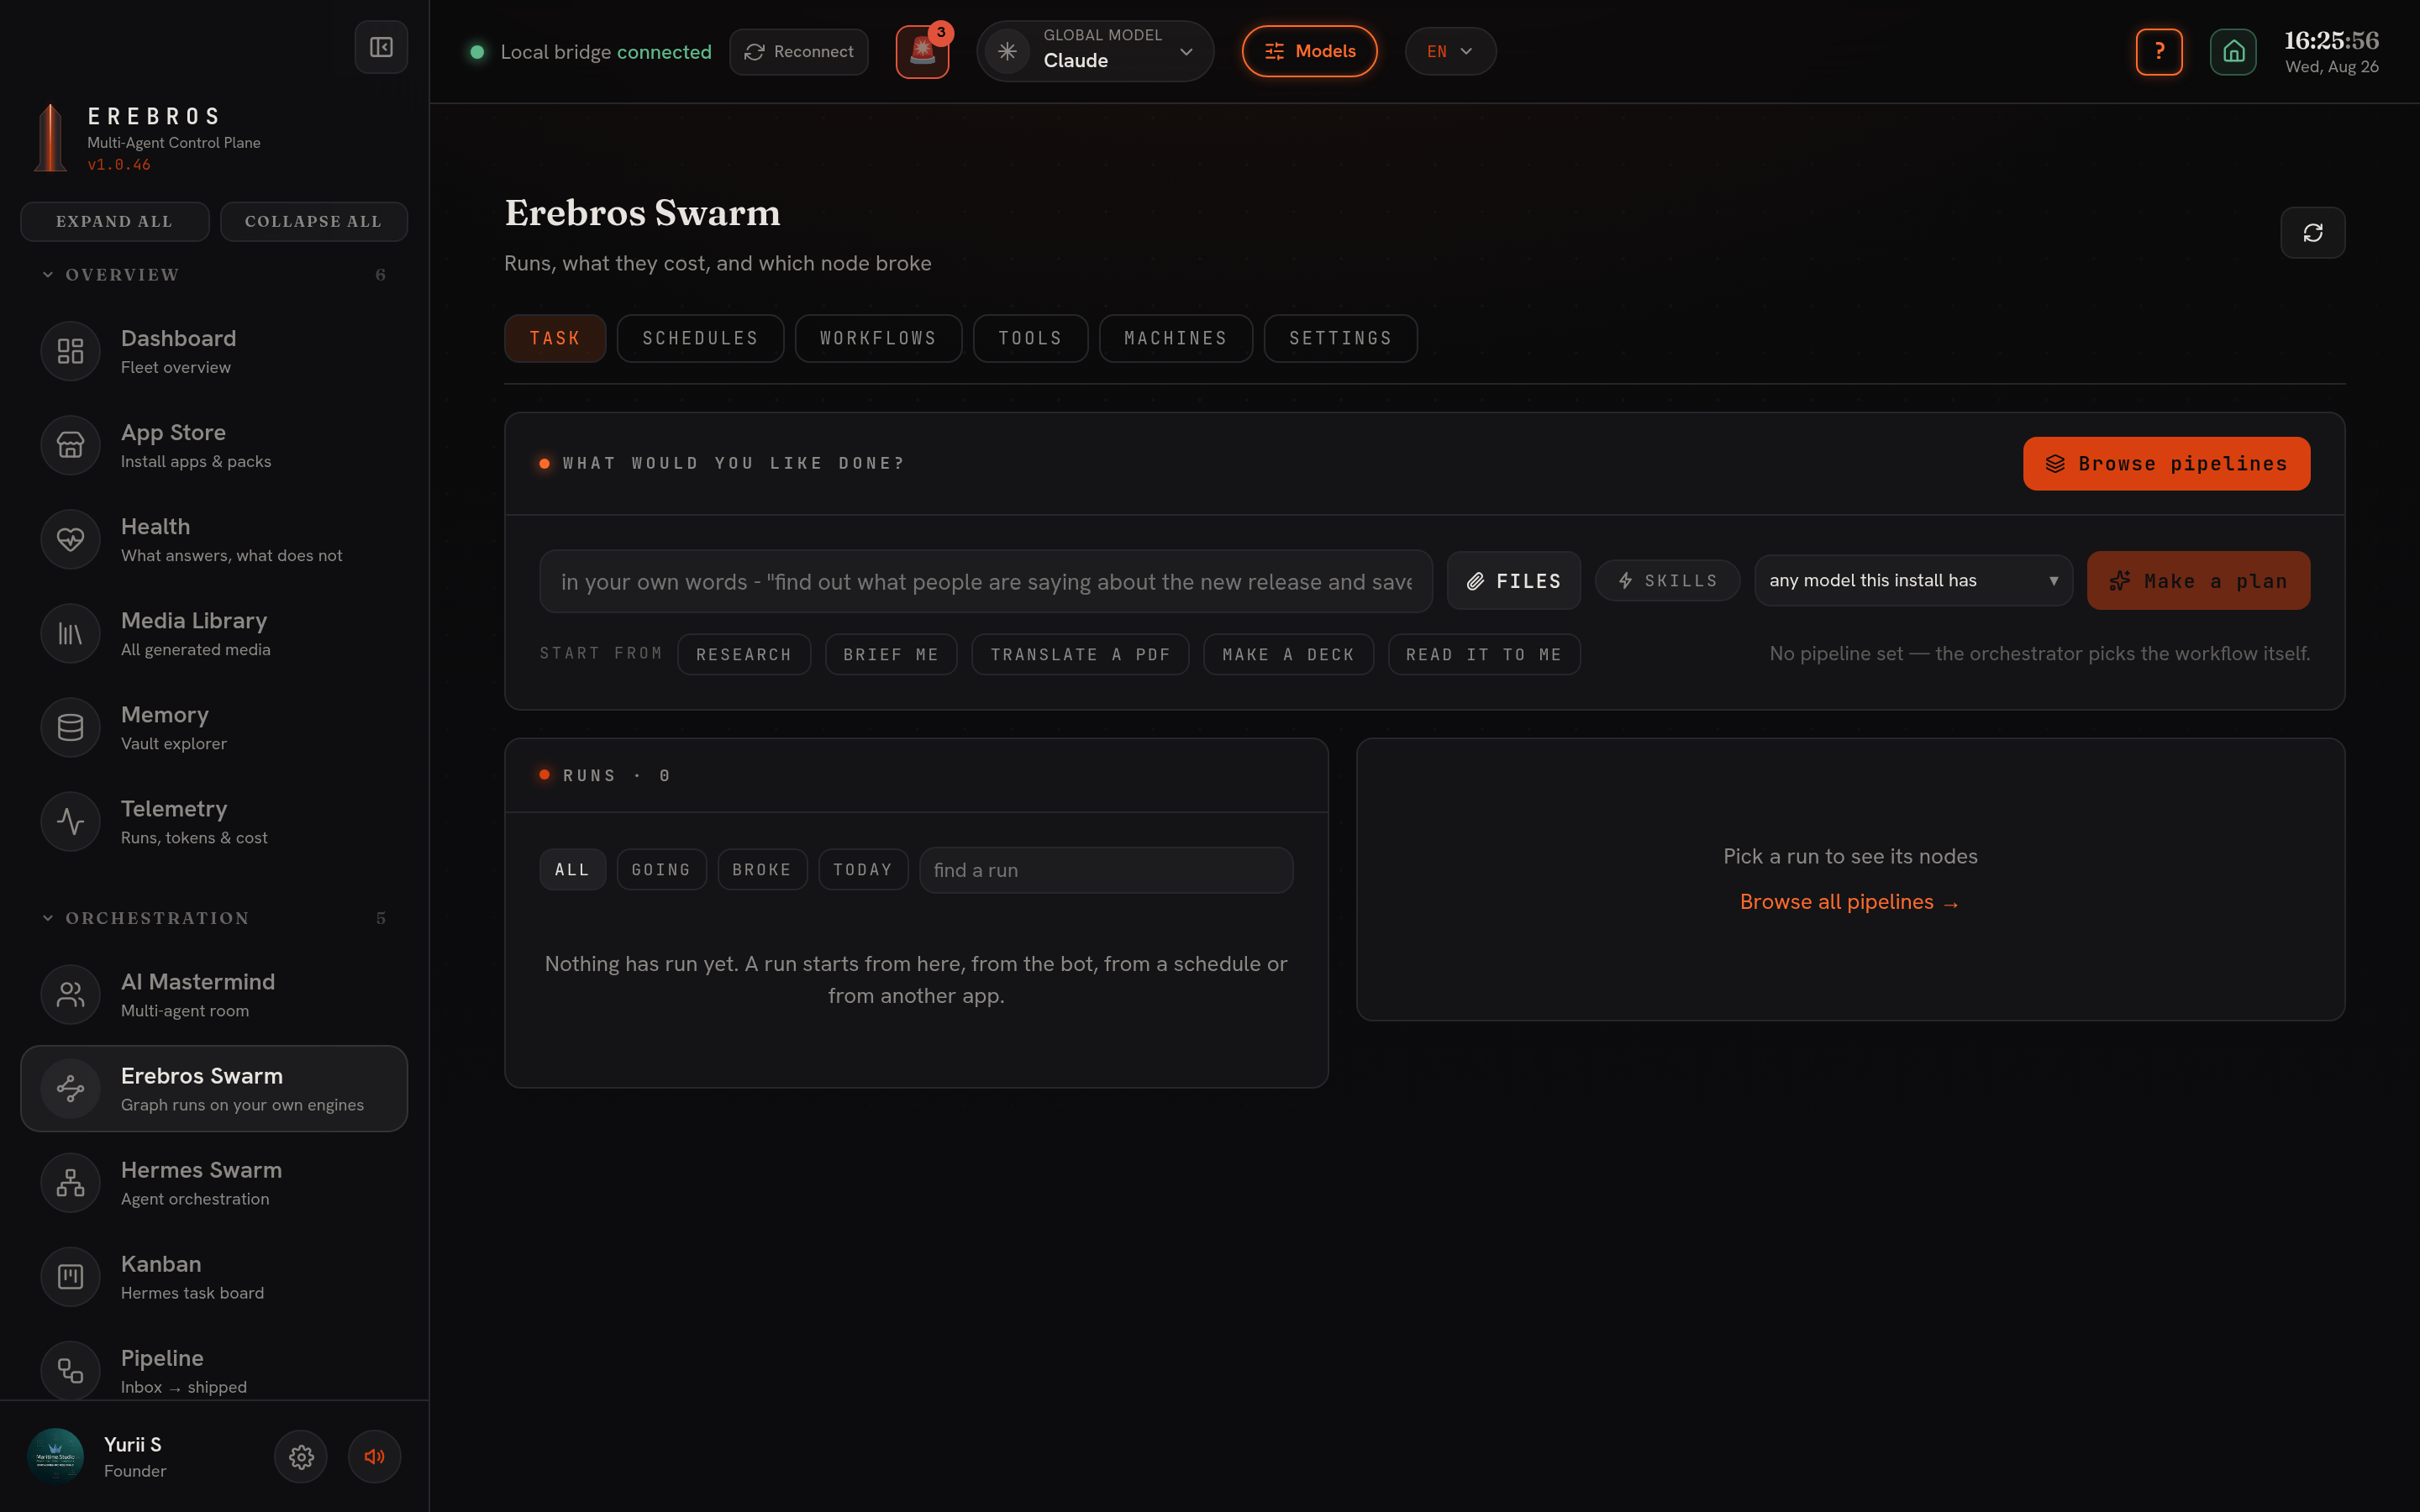
Task: Open the EN language dropdown
Action: click(1450, 51)
